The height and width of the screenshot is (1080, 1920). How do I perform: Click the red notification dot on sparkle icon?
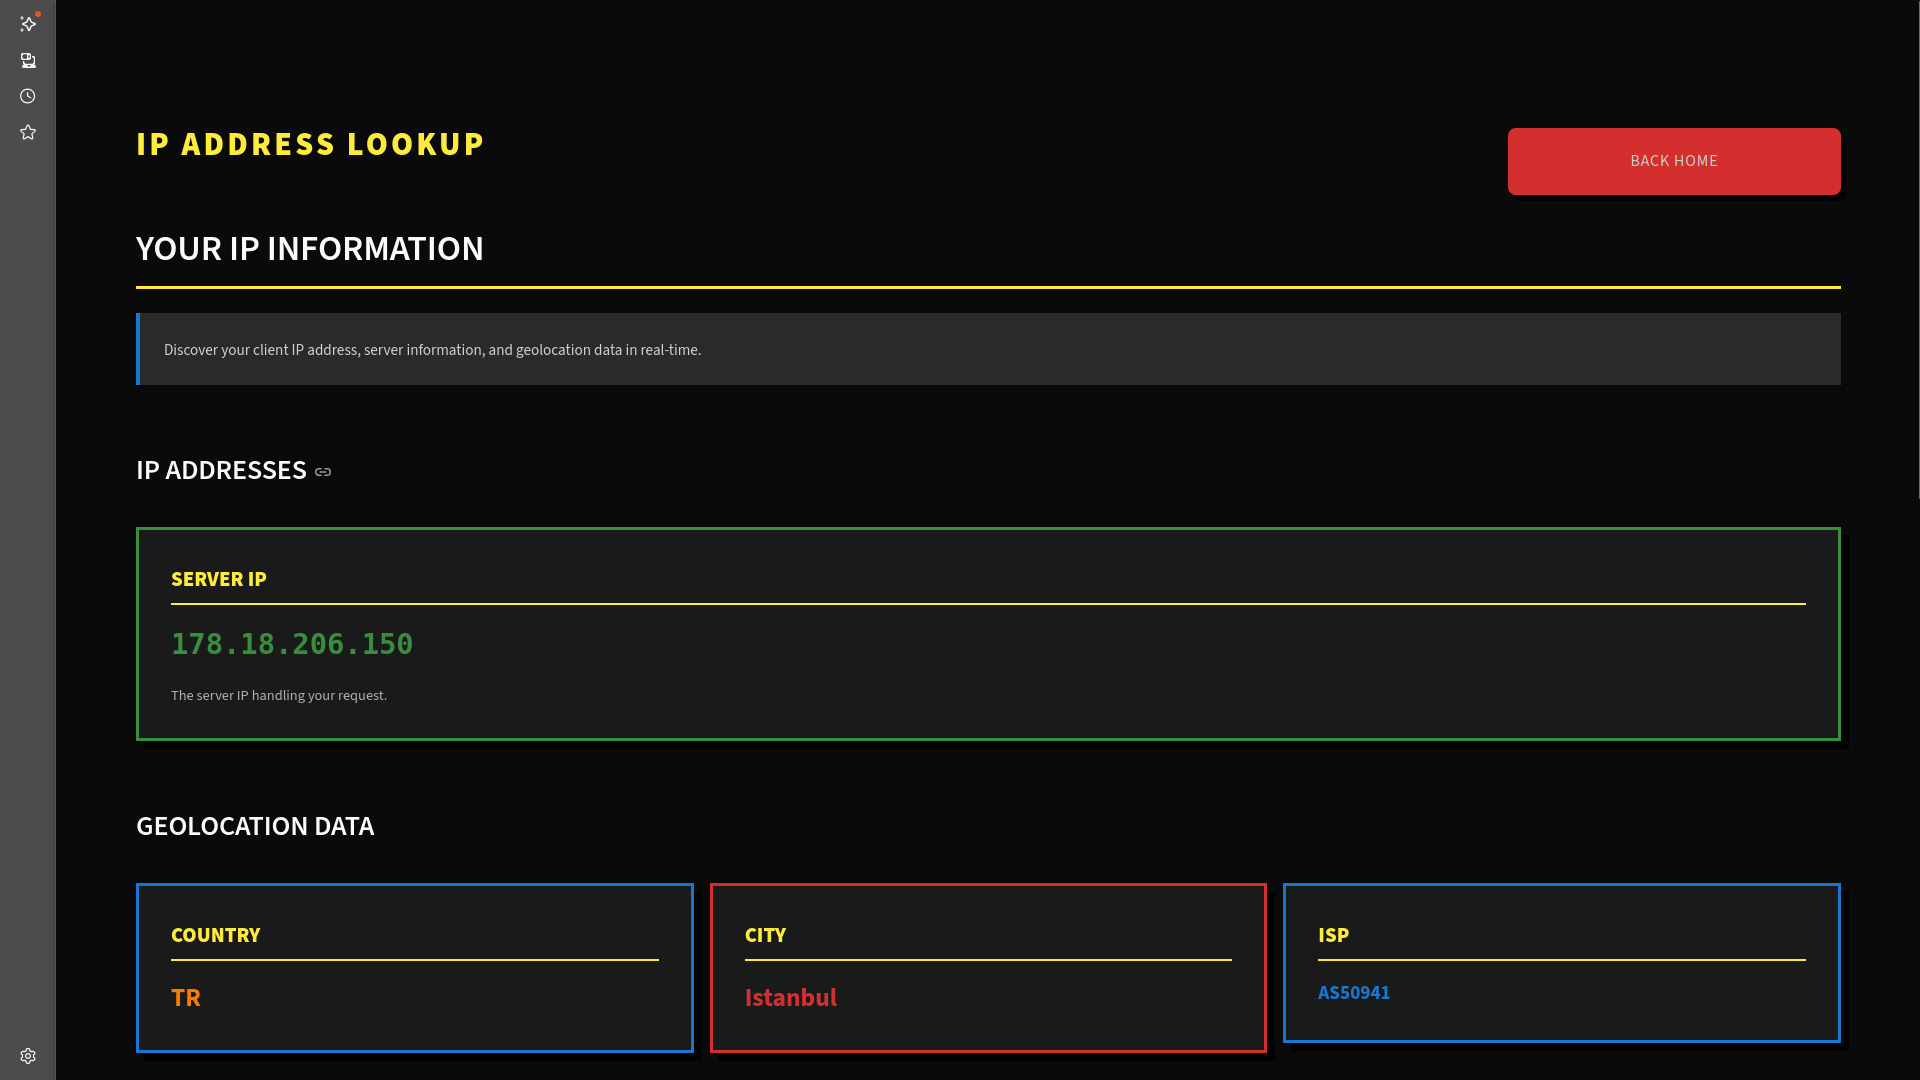tap(37, 14)
